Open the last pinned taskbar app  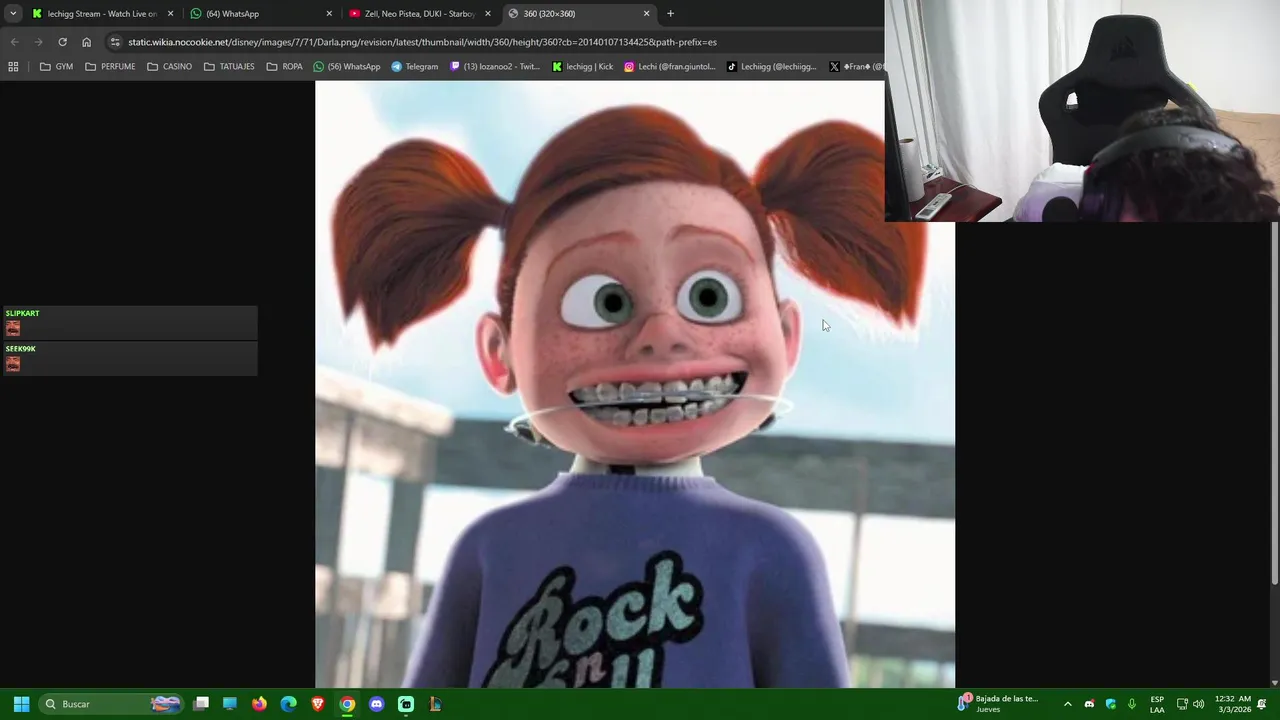434,704
